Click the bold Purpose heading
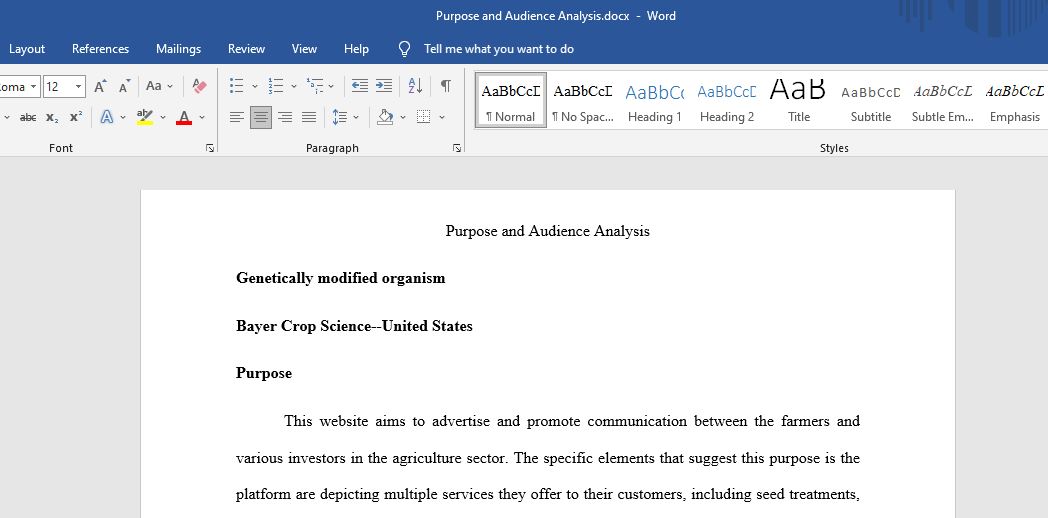Viewport: 1048px width, 518px height. click(264, 373)
